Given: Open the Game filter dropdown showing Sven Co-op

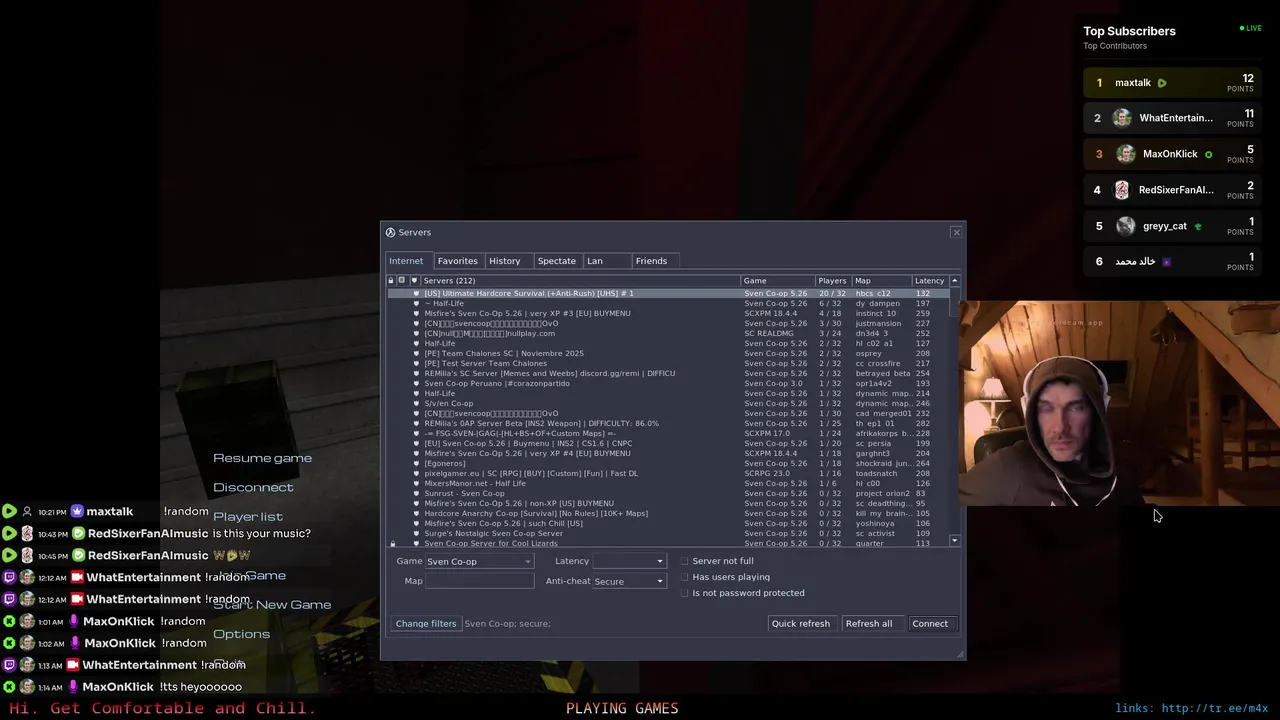Looking at the screenshot, I should (x=479, y=561).
